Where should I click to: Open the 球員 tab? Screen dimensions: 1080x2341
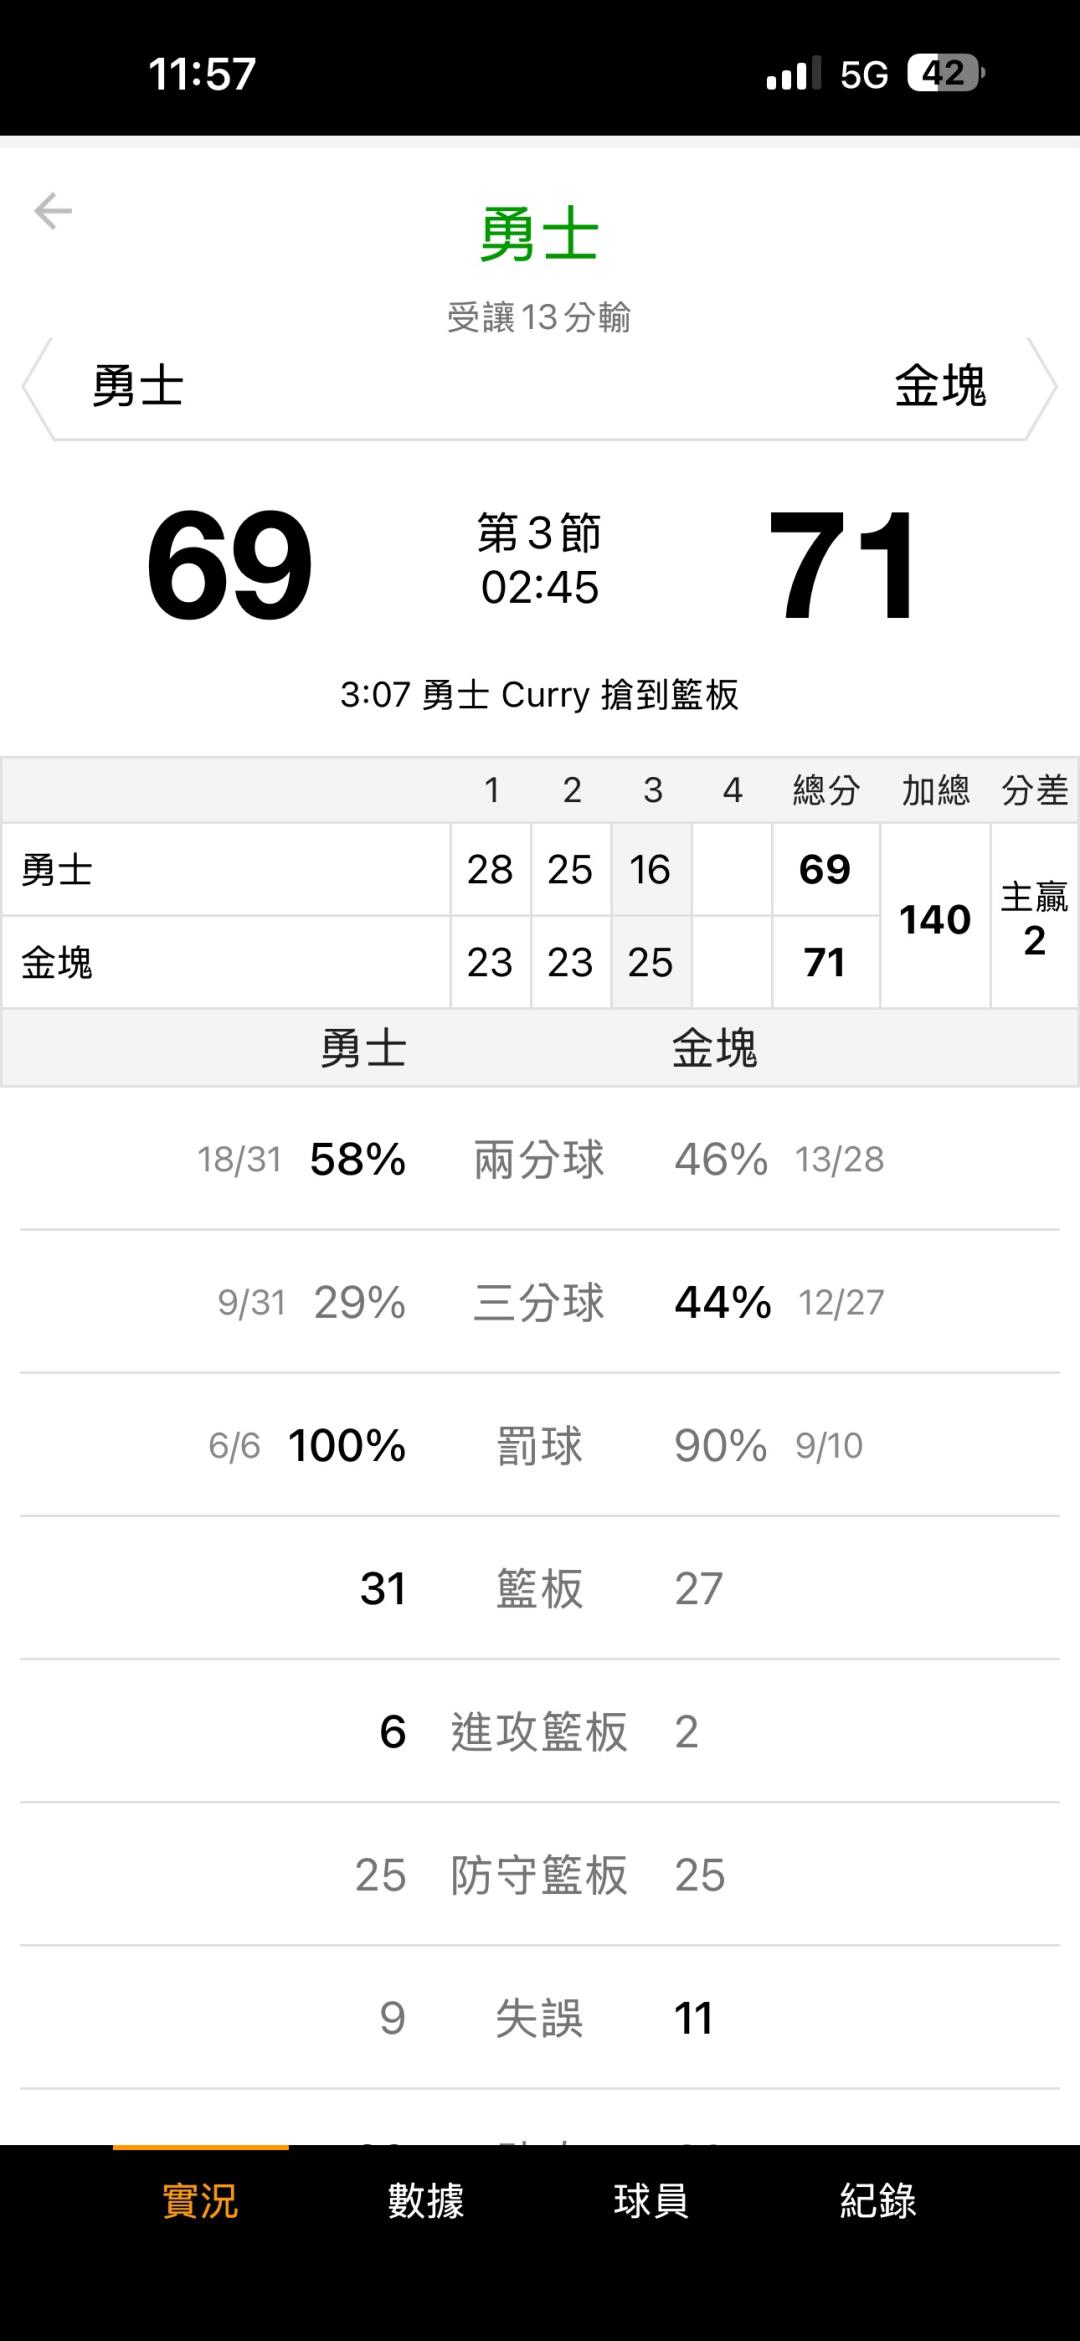pyautogui.click(x=651, y=2201)
